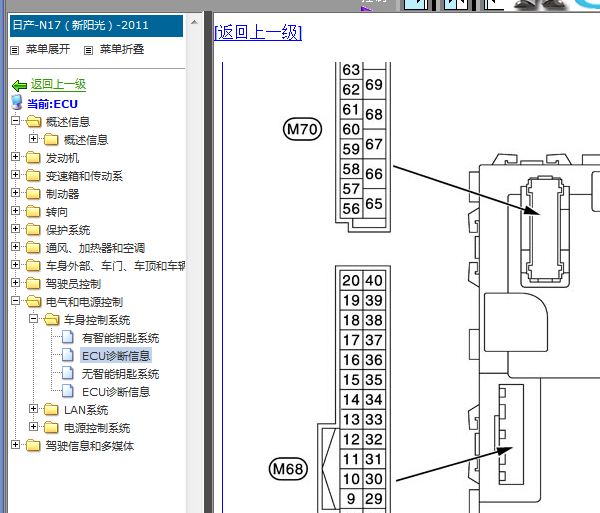Select the 发动机 tree label
This screenshot has height=513, width=600.
pos(62,158)
